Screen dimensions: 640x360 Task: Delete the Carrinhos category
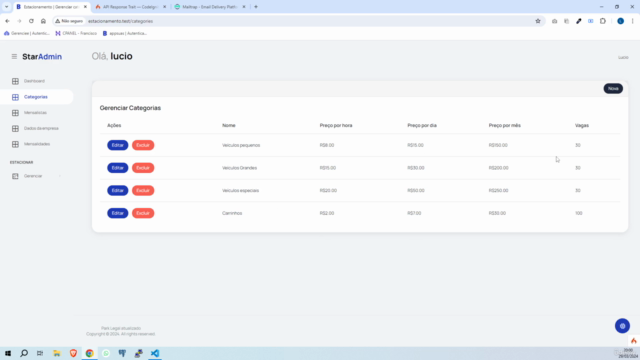(x=143, y=213)
